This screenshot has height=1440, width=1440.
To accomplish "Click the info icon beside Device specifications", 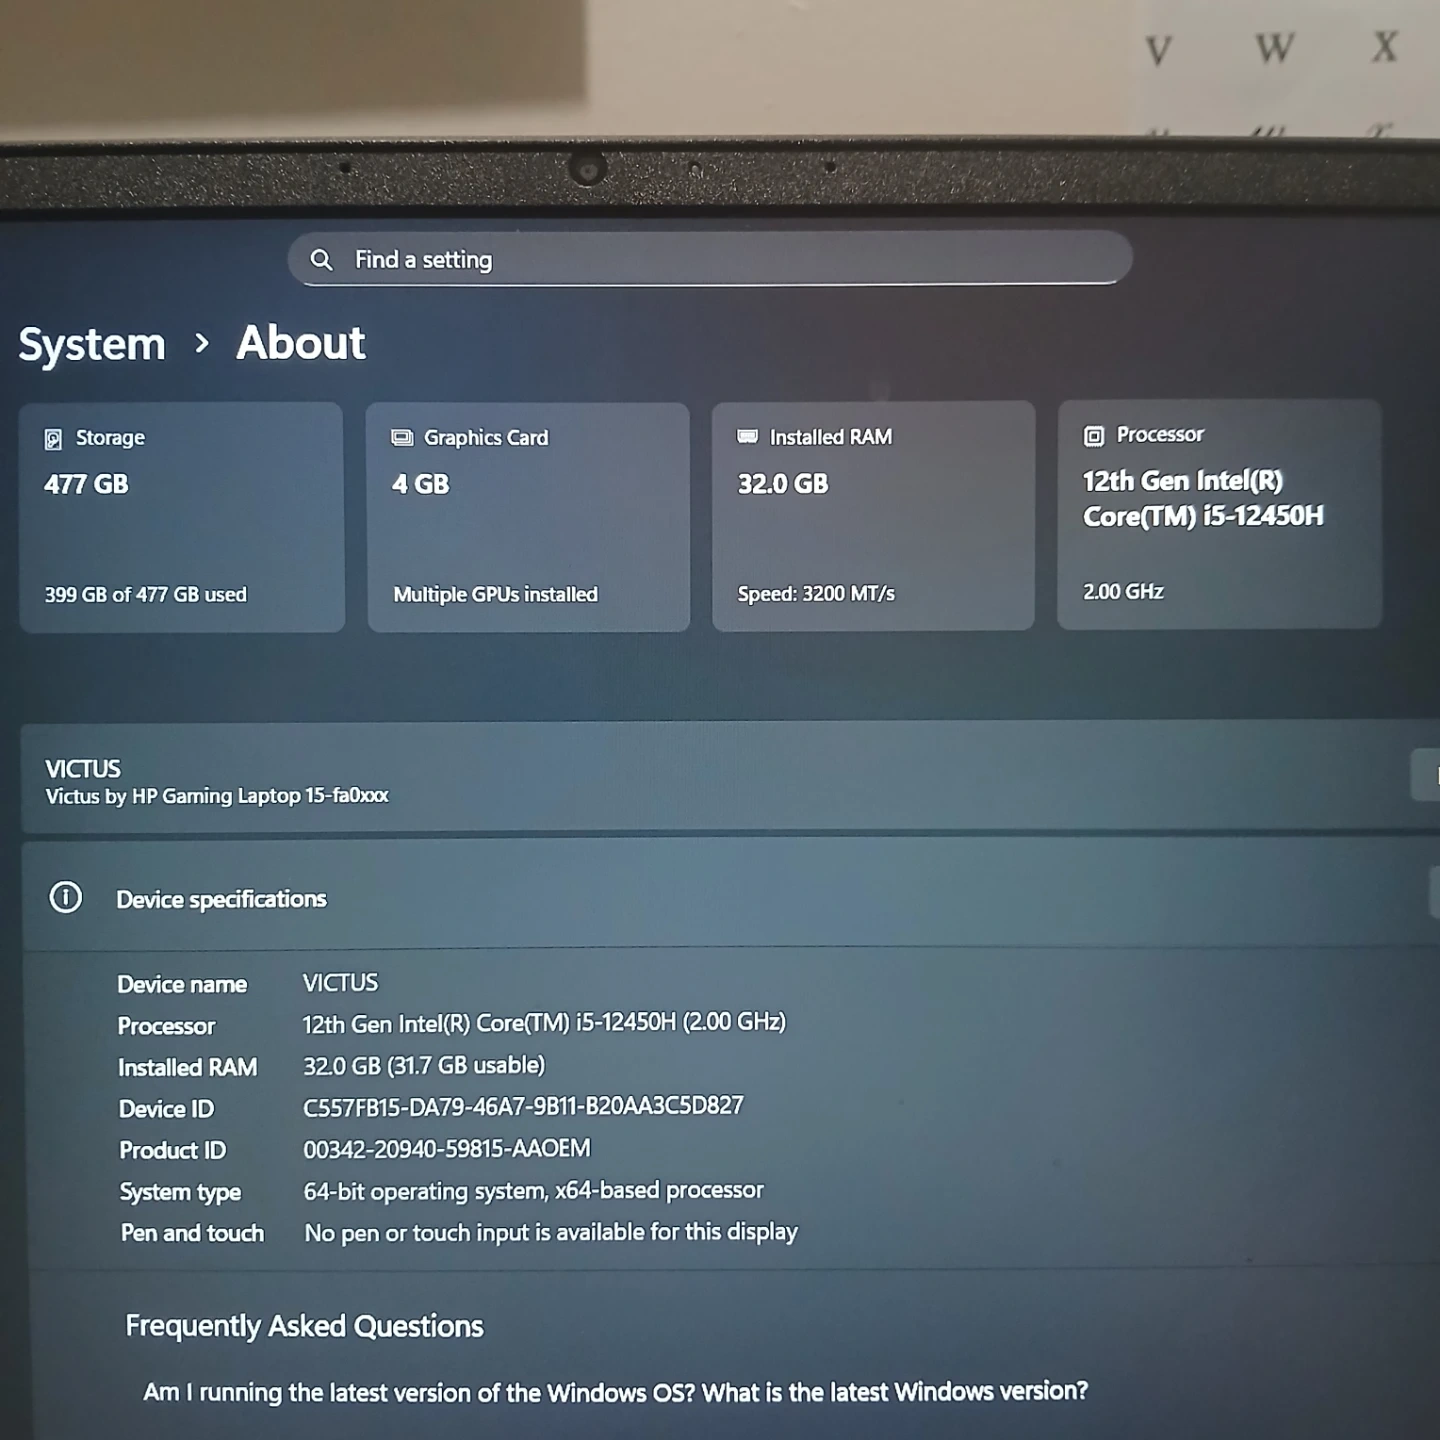I will pyautogui.click(x=66, y=897).
